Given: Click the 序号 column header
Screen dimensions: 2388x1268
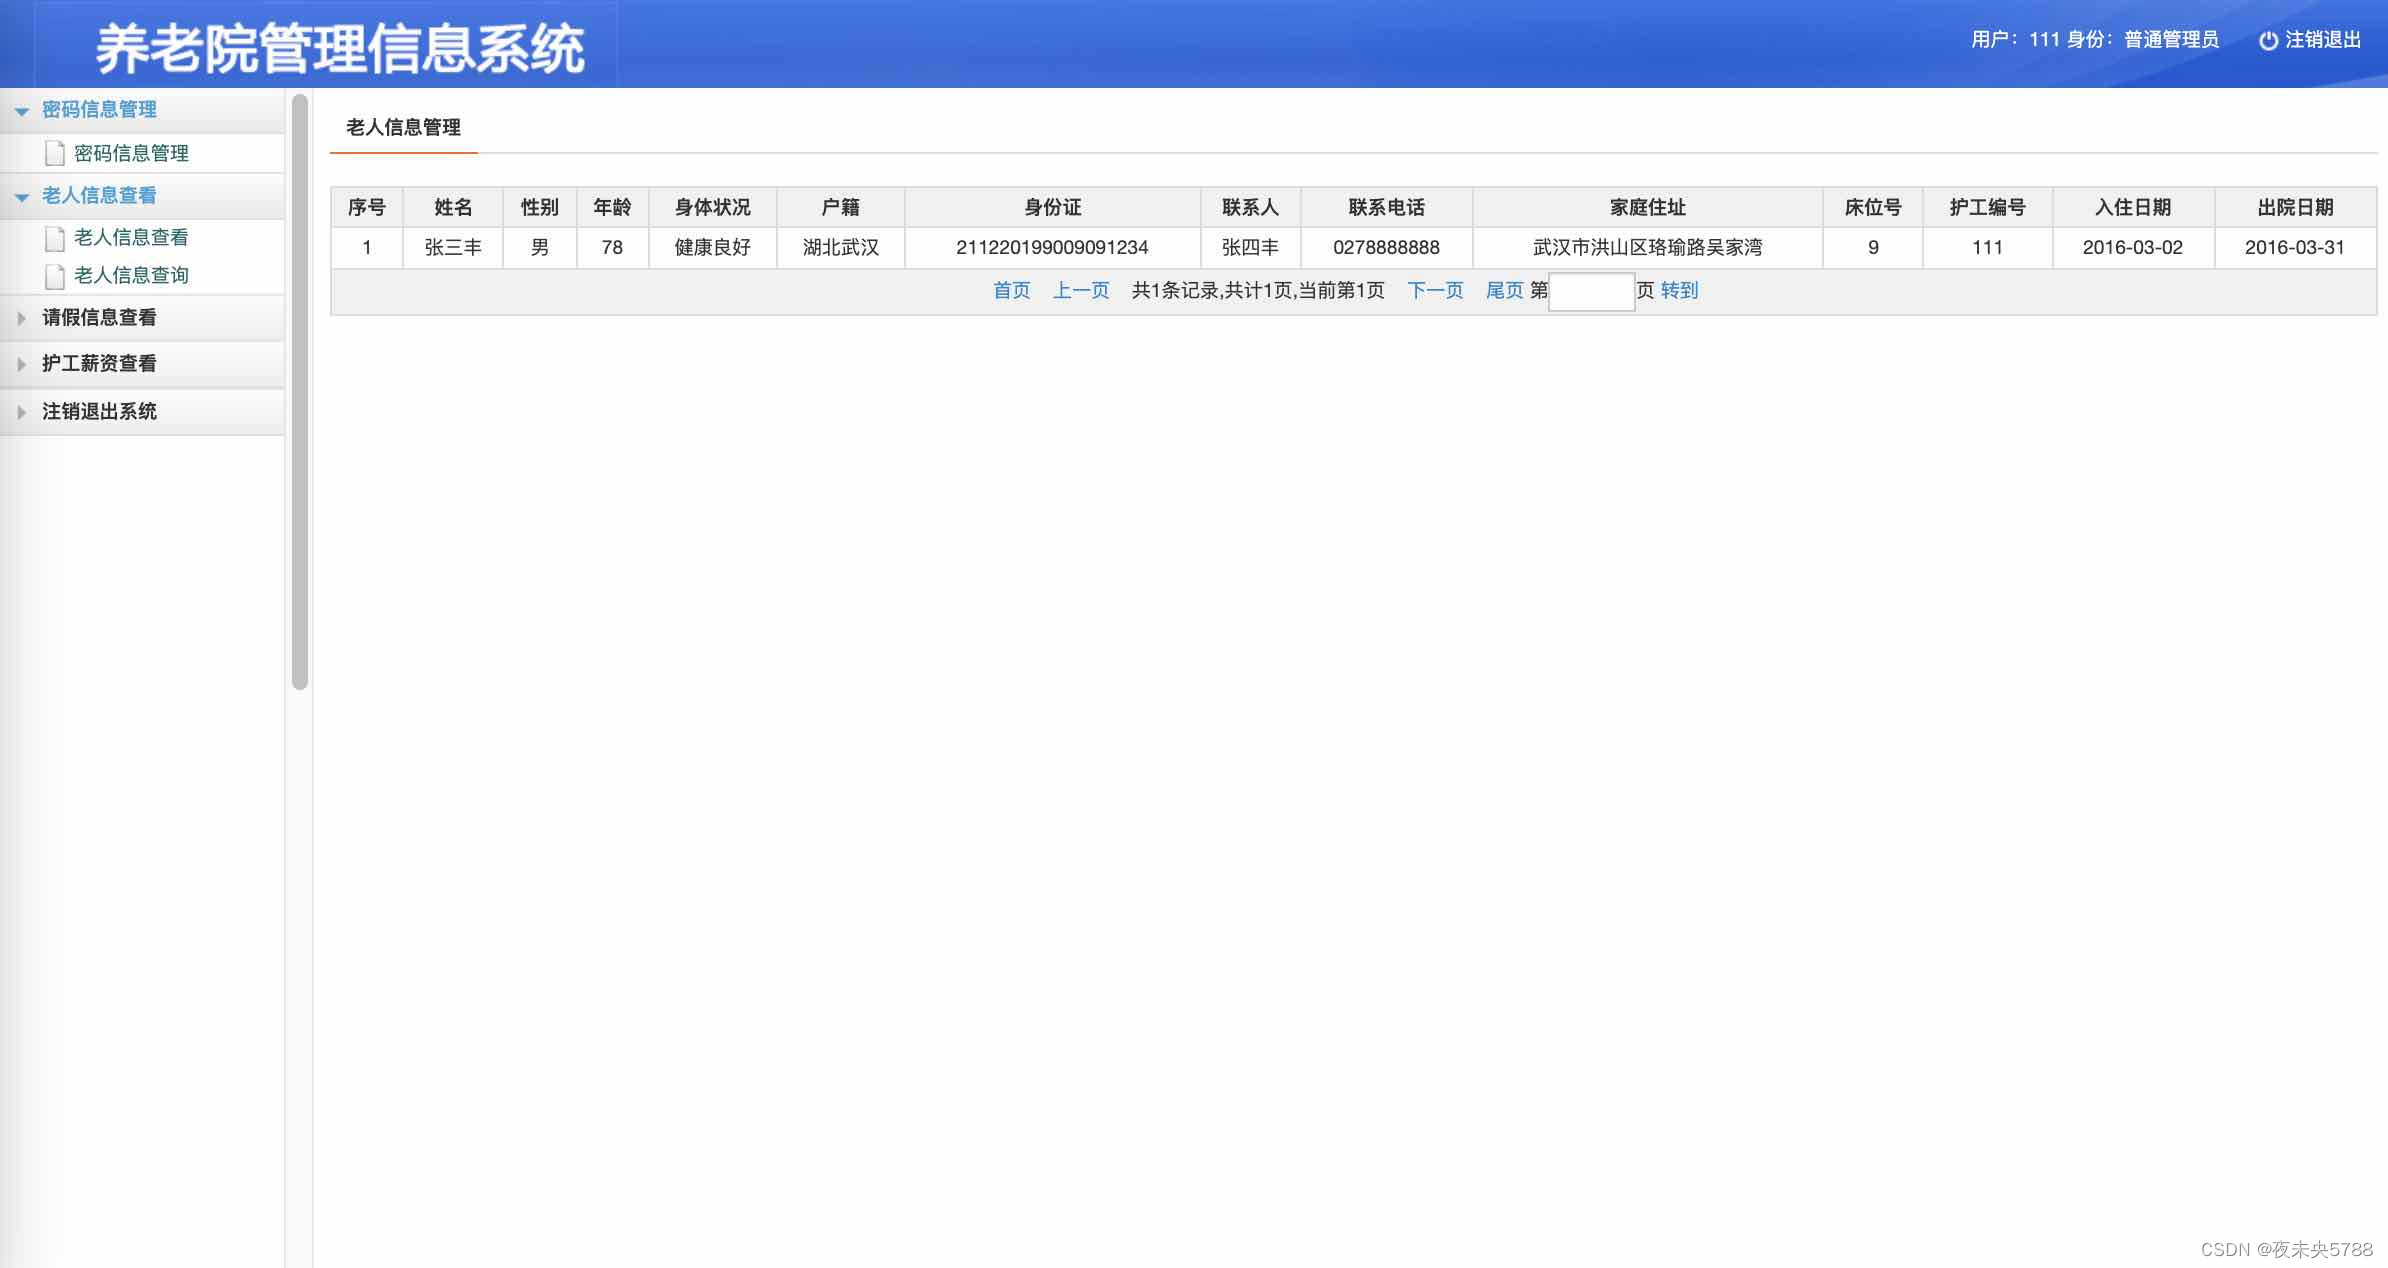Looking at the screenshot, I should click(367, 207).
